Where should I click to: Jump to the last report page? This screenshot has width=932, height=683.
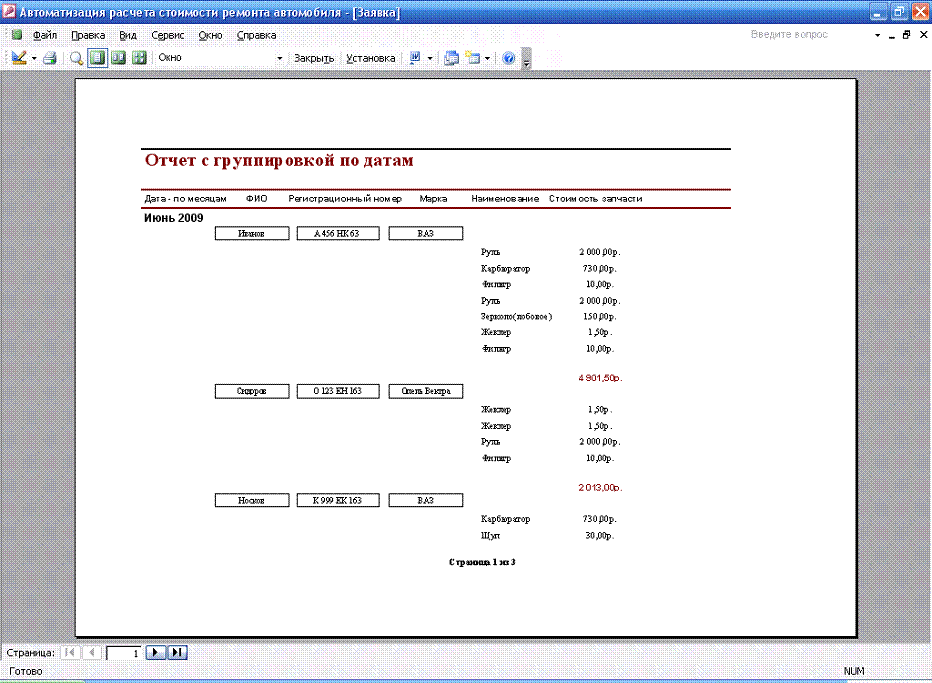click(x=177, y=653)
